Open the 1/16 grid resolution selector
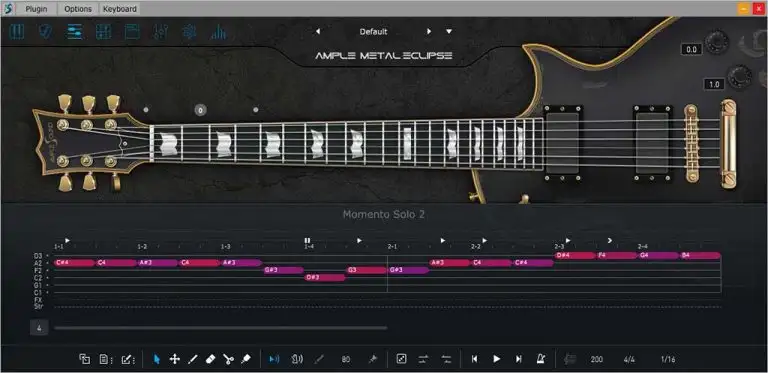This screenshot has width=768, height=373. coord(668,359)
